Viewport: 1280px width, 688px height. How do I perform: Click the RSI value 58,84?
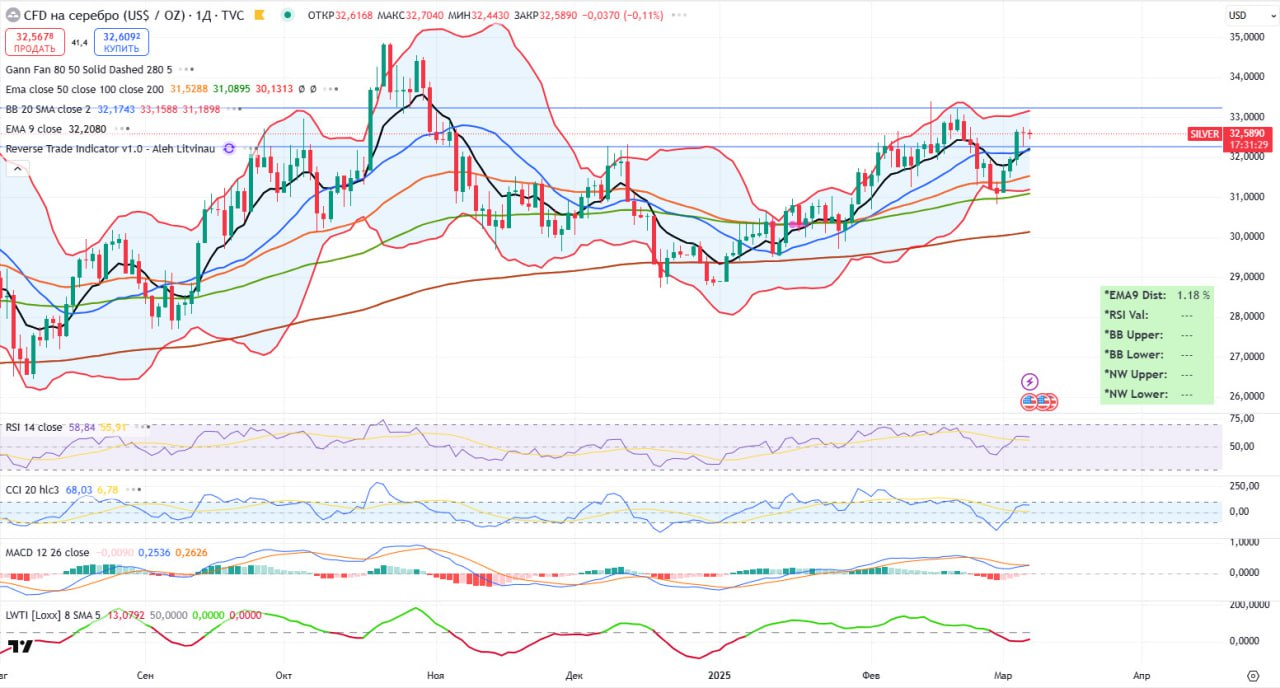pyautogui.click(x=81, y=427)
